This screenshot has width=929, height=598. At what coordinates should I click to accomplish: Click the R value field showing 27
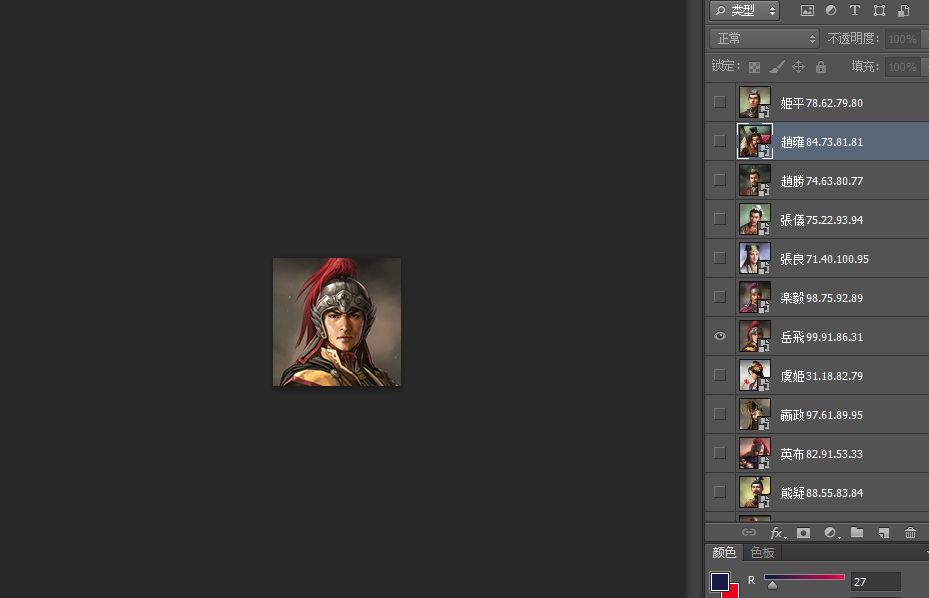coord(875,582)
